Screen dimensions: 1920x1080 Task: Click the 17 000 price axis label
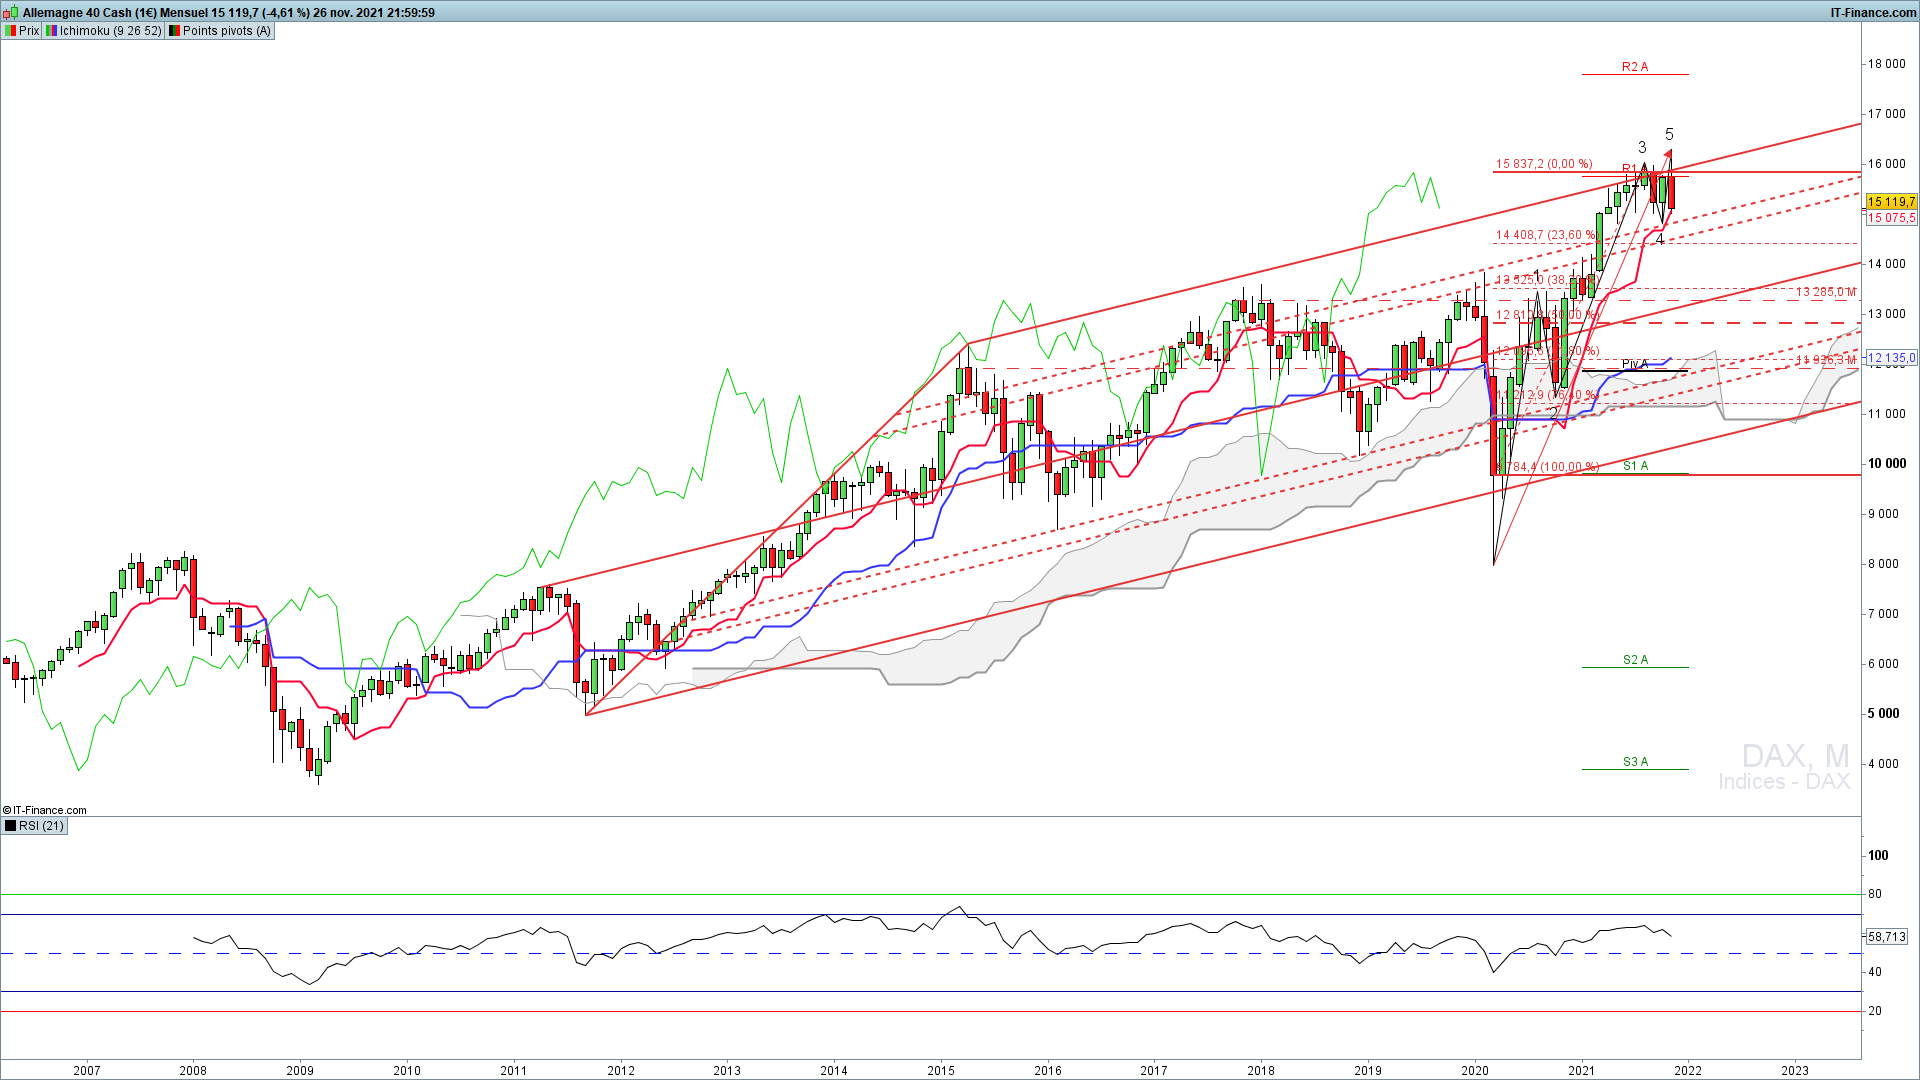1886,114
